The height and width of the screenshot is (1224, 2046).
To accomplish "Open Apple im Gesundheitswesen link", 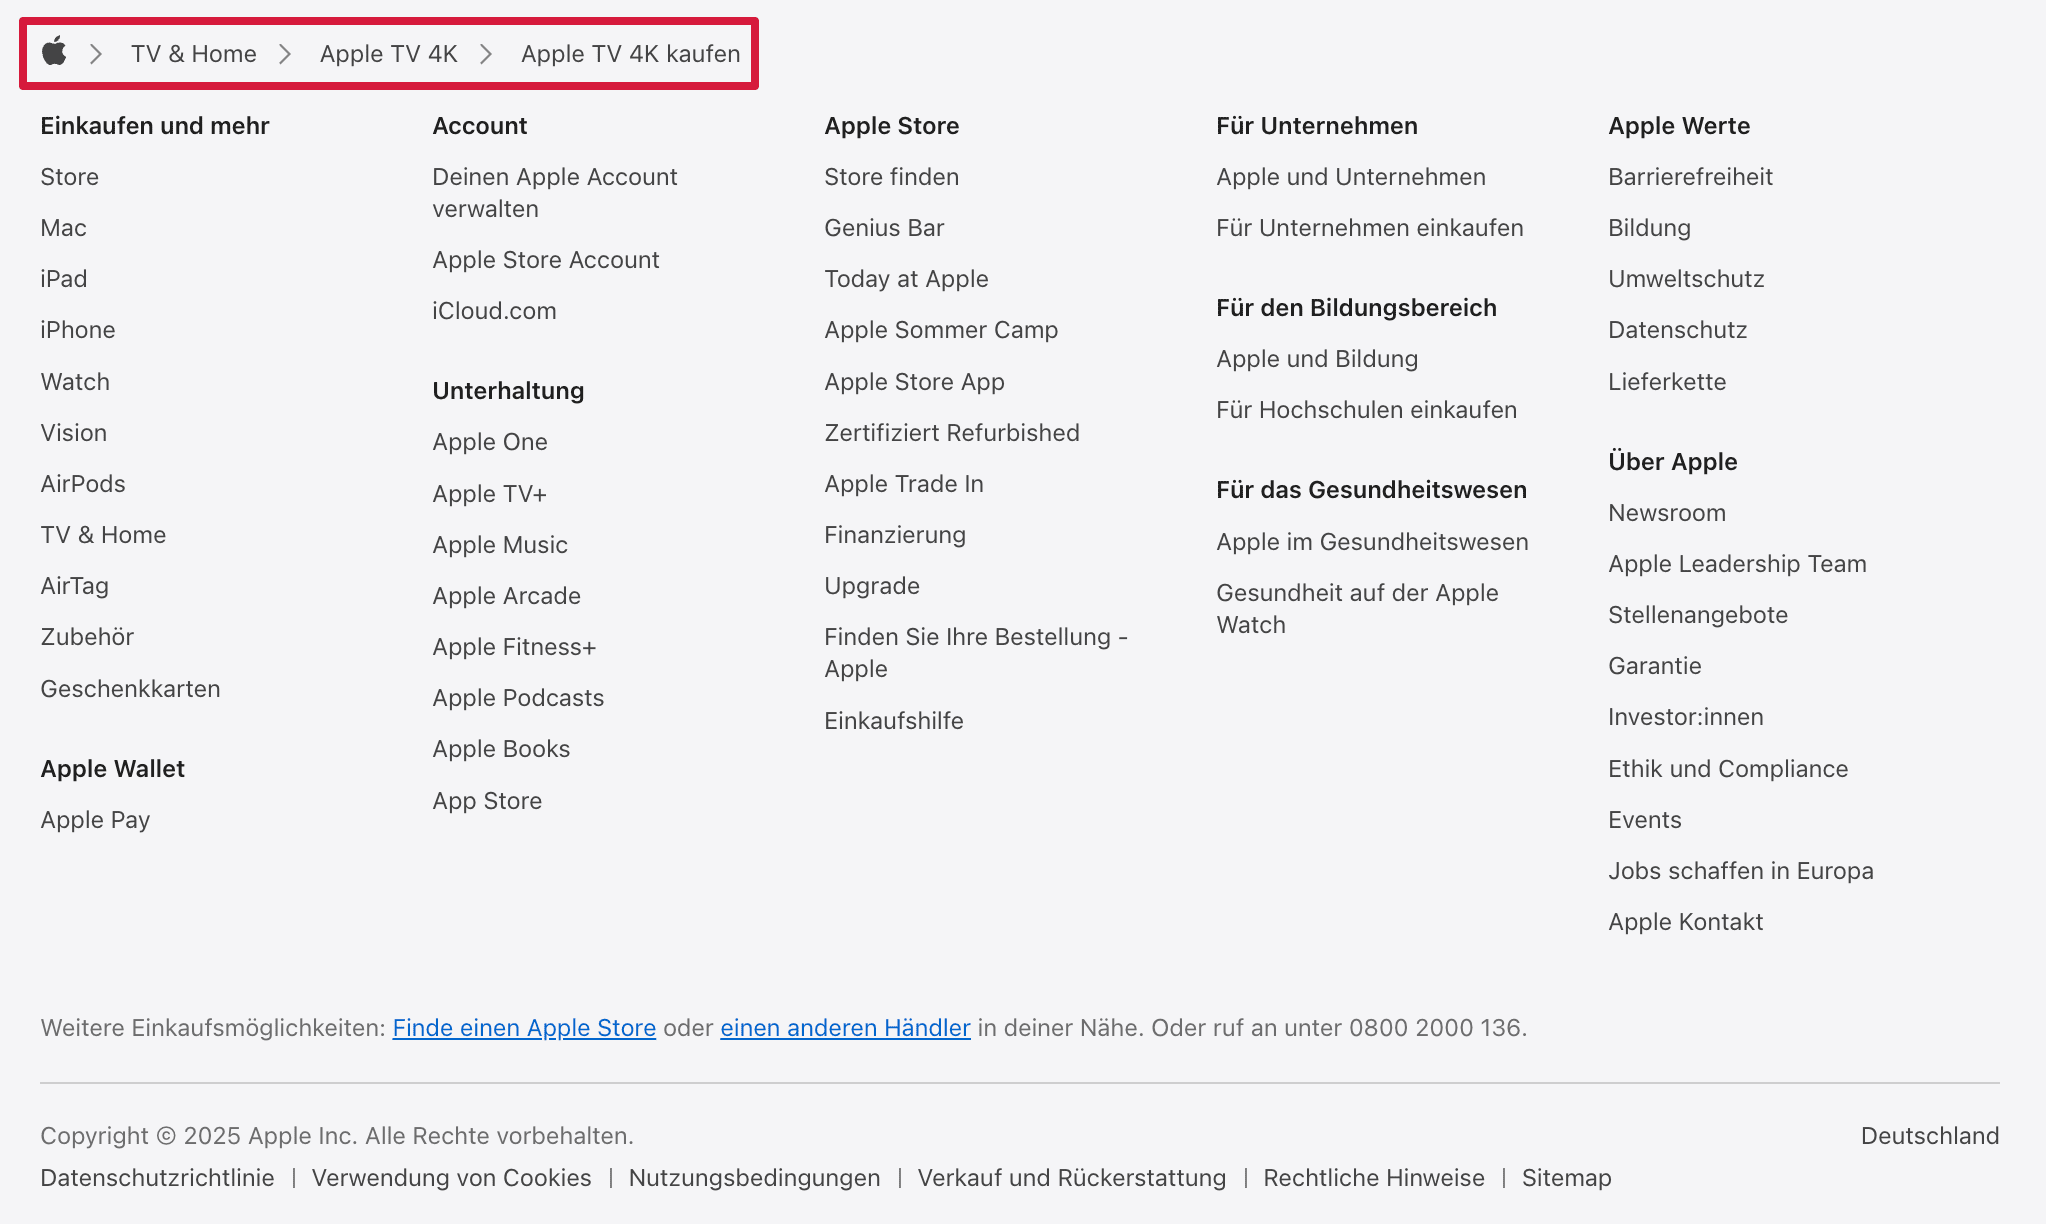I will coord(1372,542).
